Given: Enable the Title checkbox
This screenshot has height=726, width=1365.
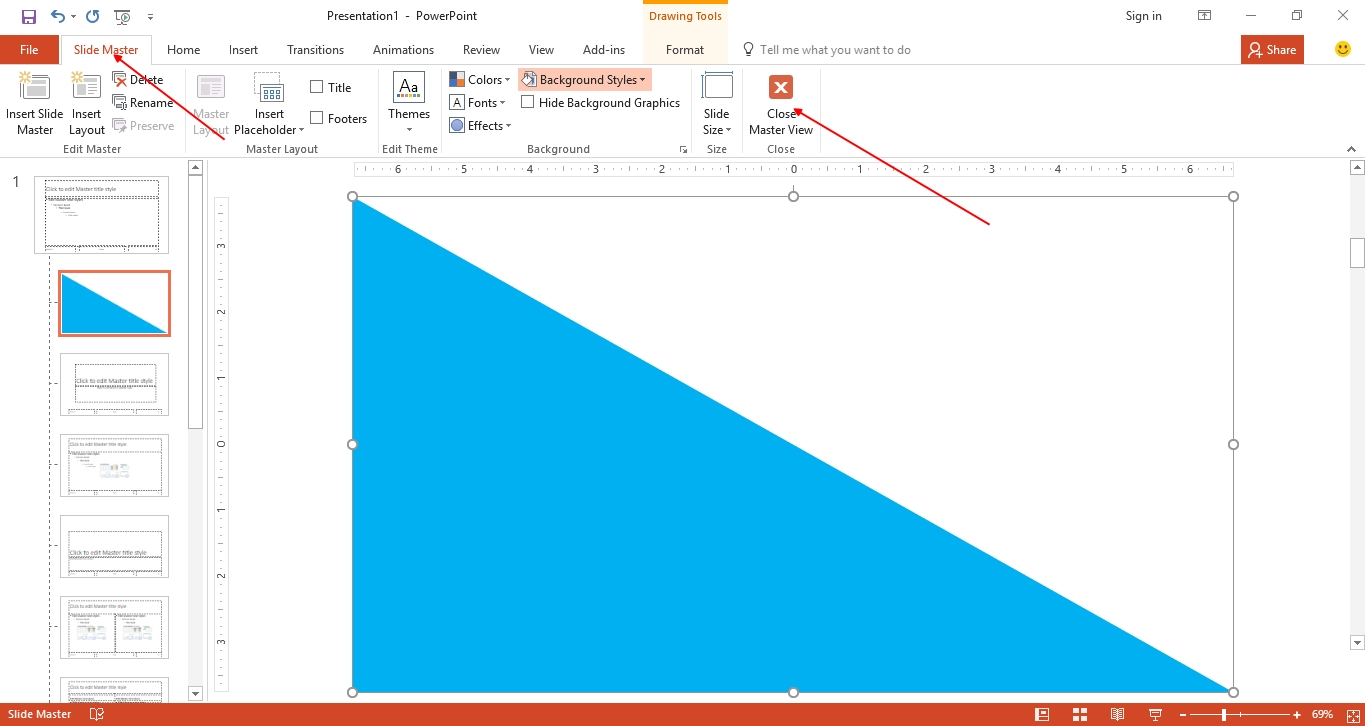Looking at the screenshot, I should click(317, 86).
